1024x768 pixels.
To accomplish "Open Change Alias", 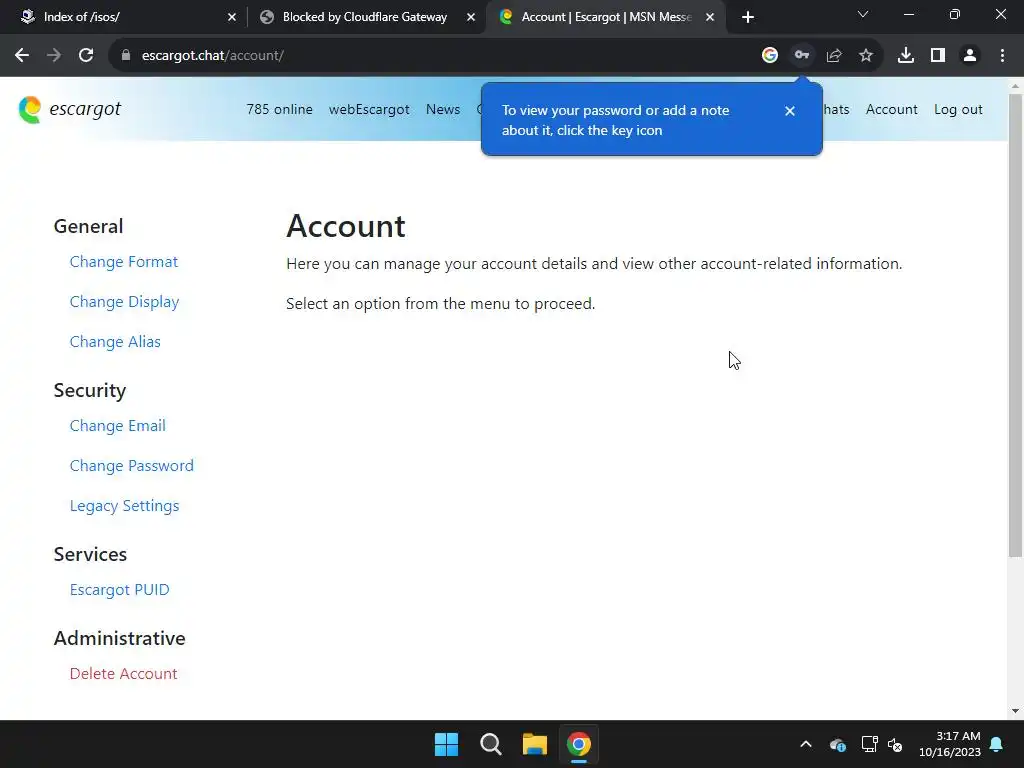I will pyautogui.click(x=115, y=342).
